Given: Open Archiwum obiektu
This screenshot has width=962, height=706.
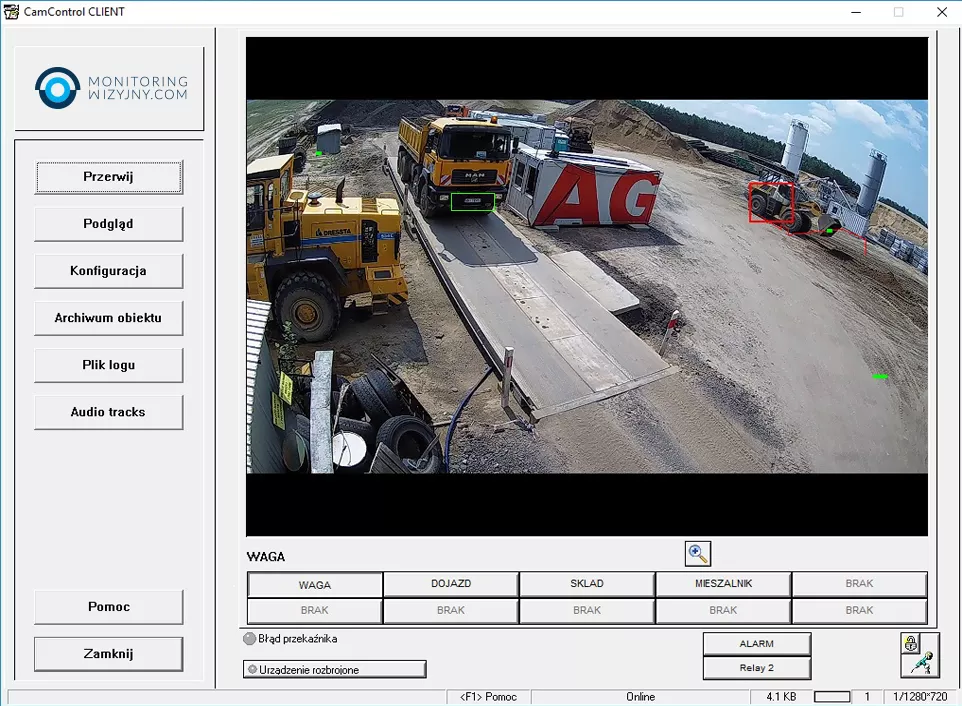Looking at the screenshot, I should 108,318.
